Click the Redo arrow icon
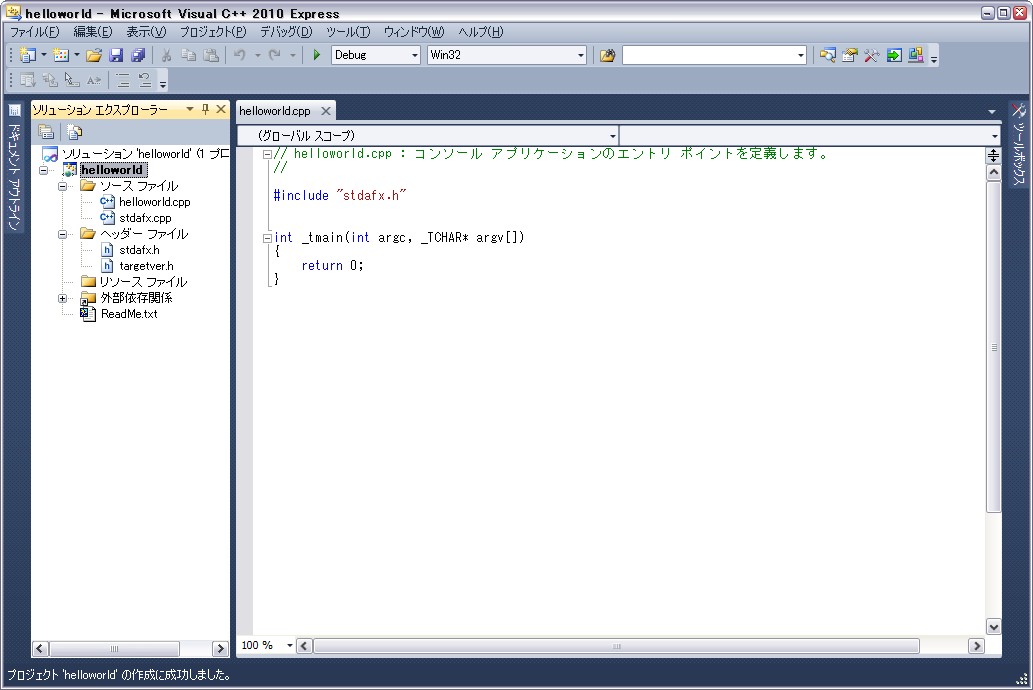Screen dimensions: 1033x690 coord(275,55)
